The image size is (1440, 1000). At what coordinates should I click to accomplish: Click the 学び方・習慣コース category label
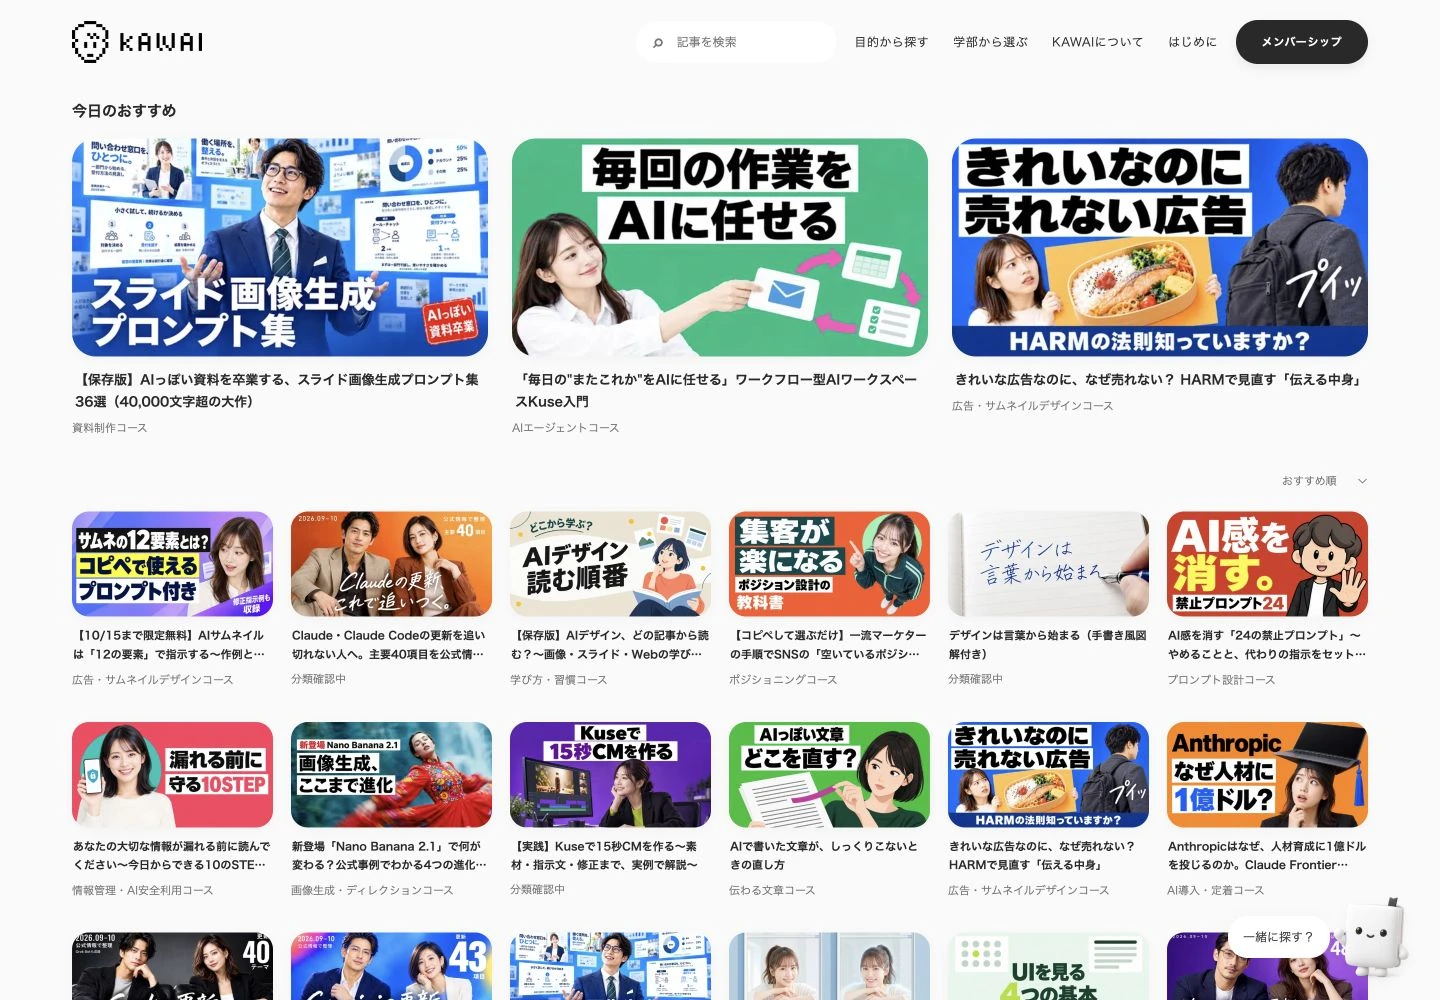click(x=558, y=680)
